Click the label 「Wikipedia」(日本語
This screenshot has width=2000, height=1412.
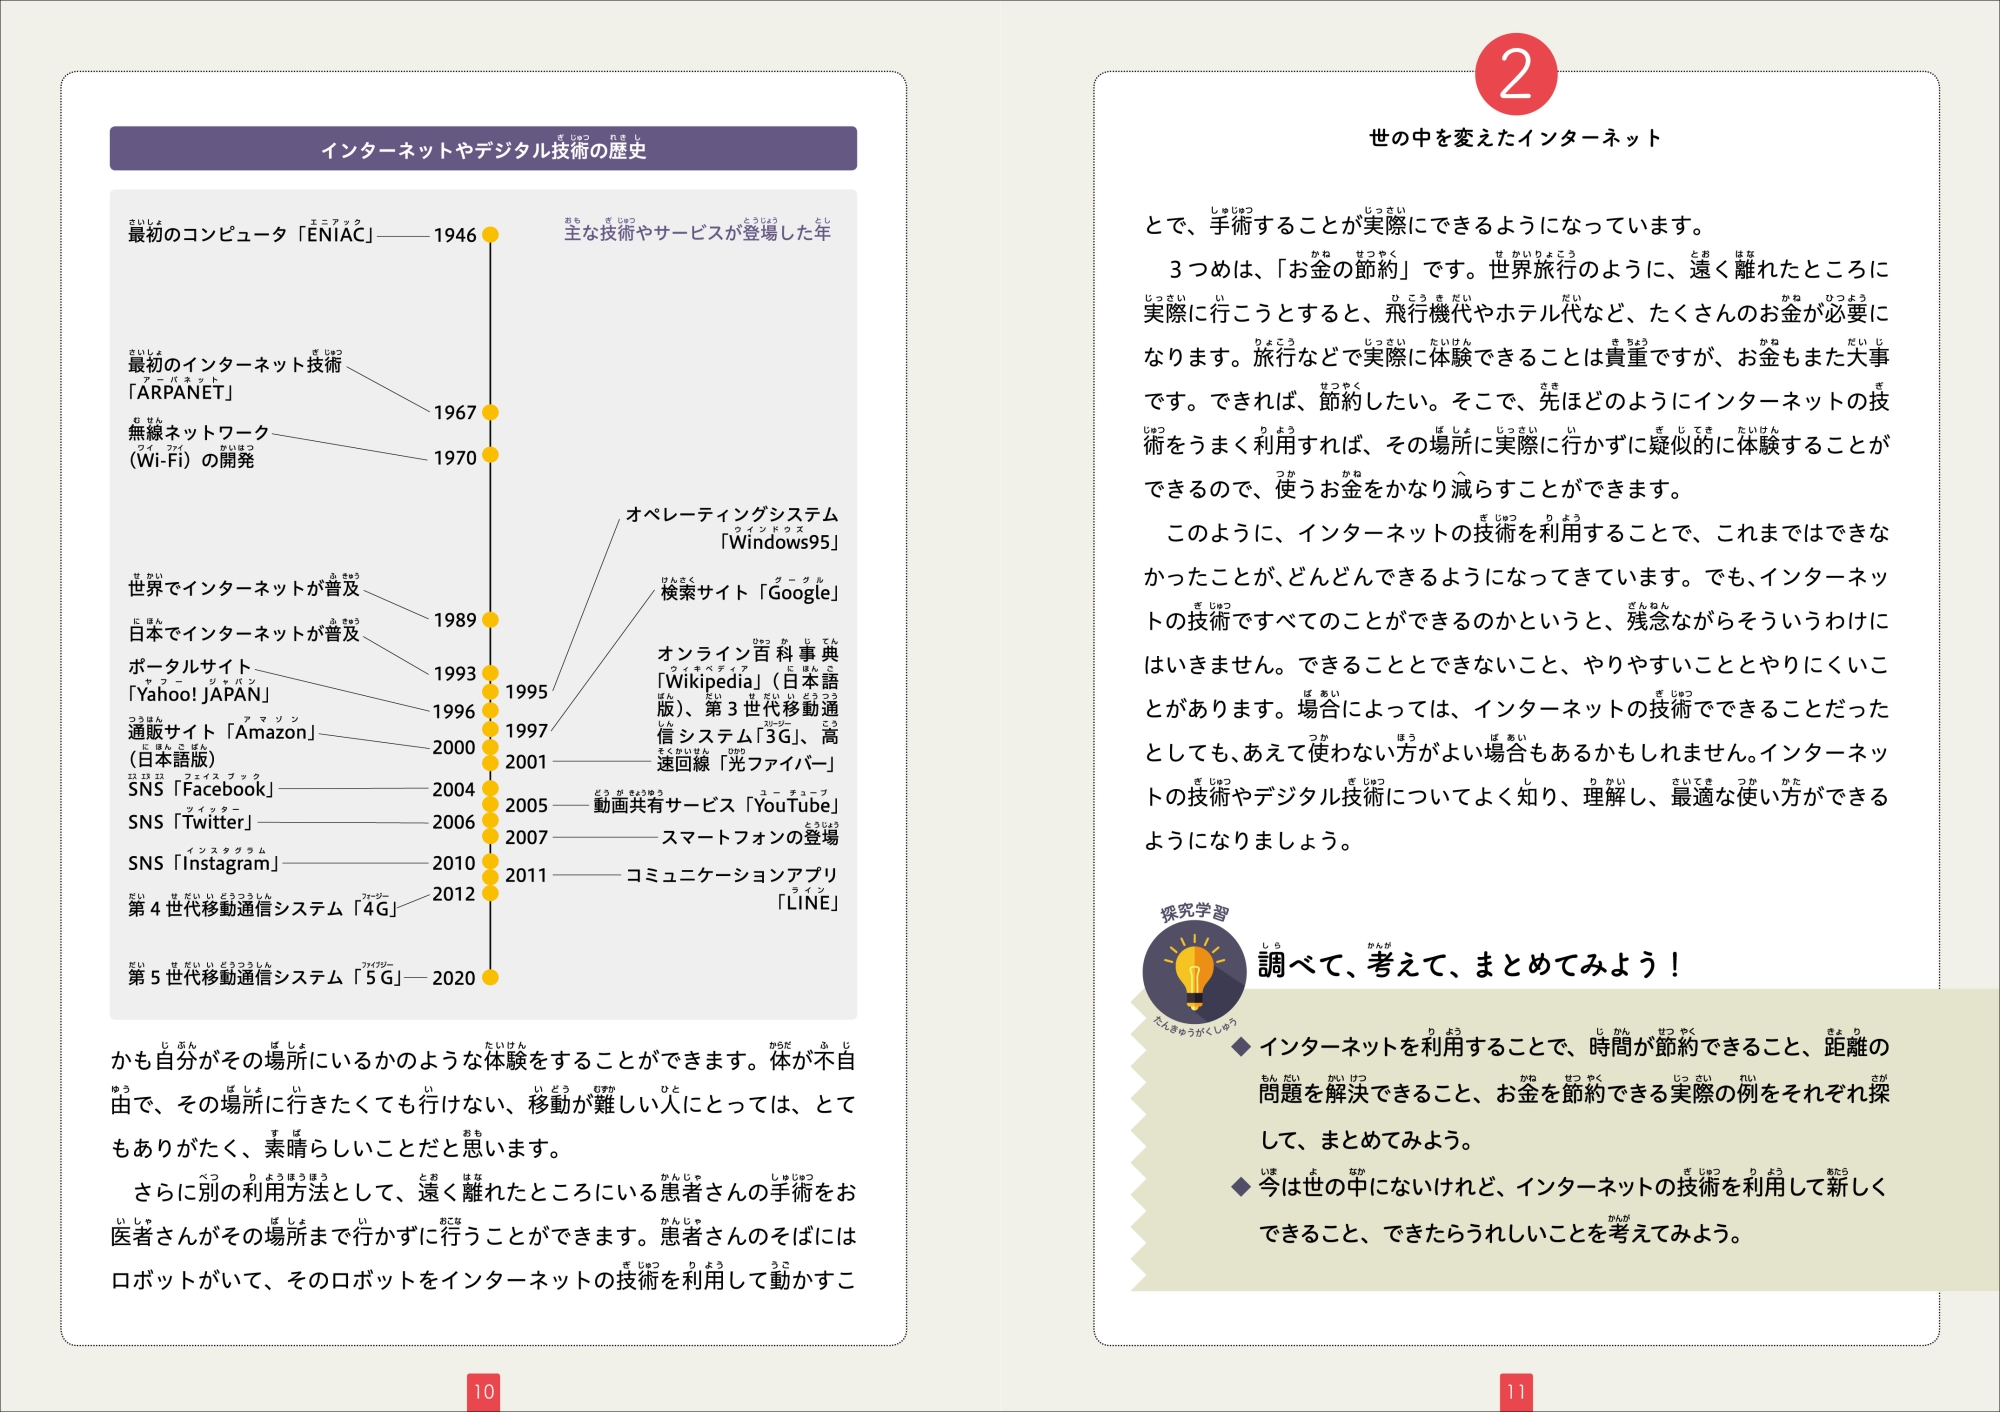[748, 680]
